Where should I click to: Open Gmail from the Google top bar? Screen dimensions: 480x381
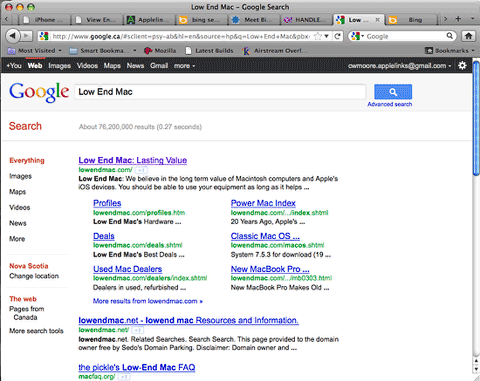point(159,66)
